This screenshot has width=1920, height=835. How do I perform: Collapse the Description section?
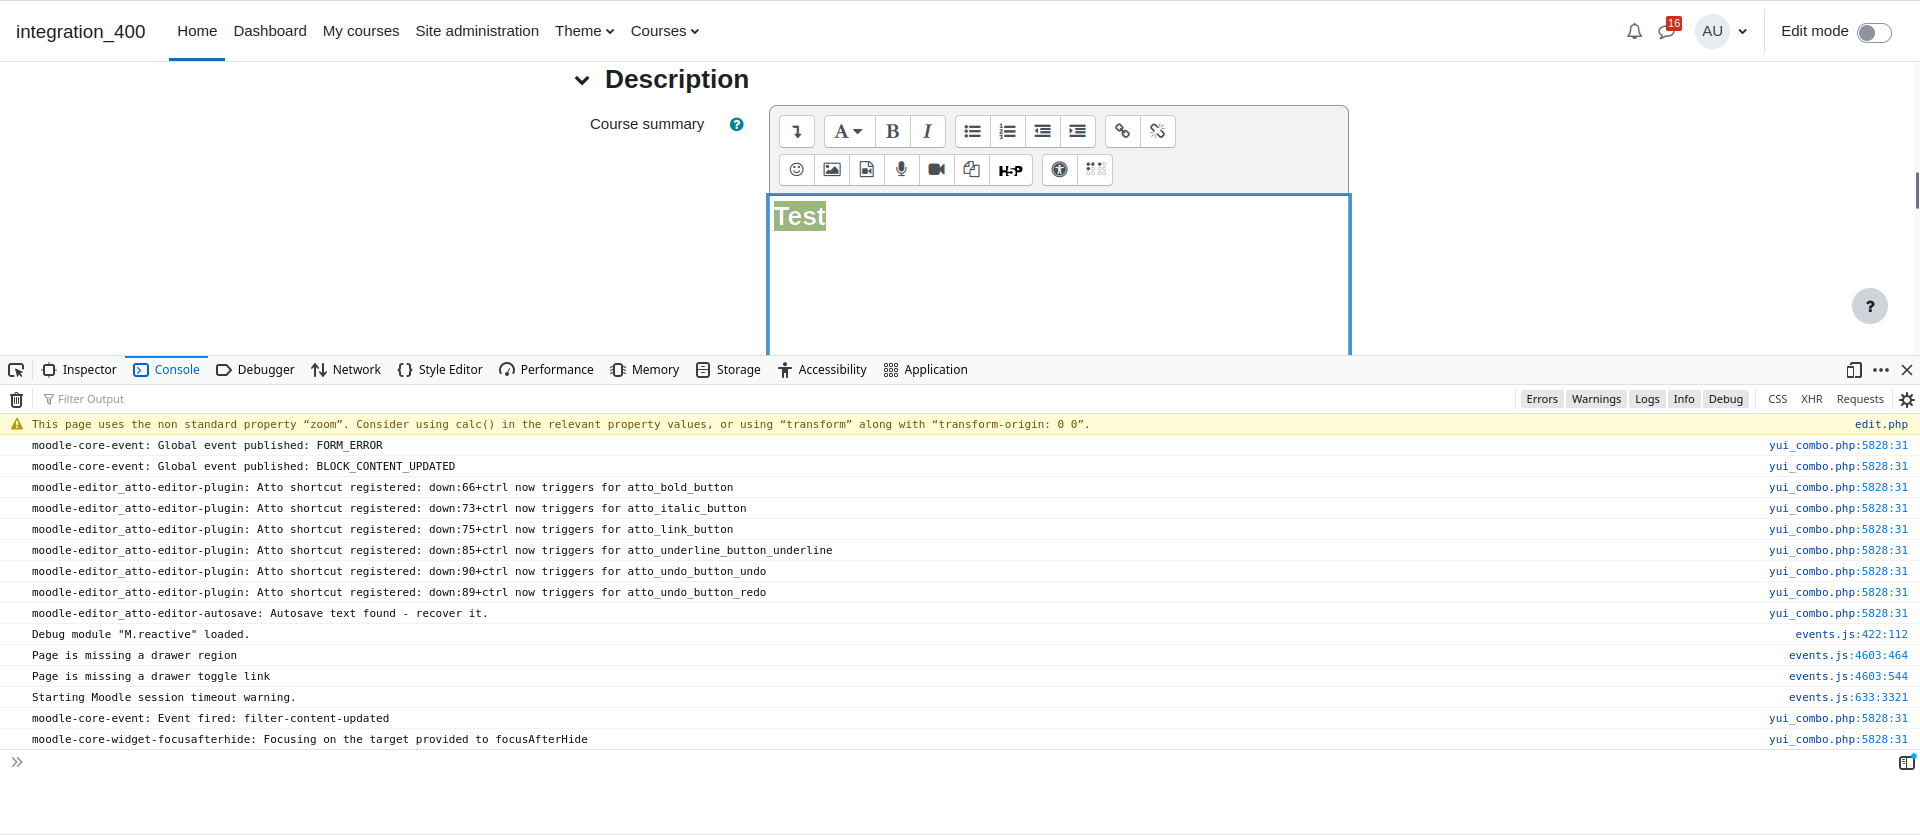[x=582, y=80]
